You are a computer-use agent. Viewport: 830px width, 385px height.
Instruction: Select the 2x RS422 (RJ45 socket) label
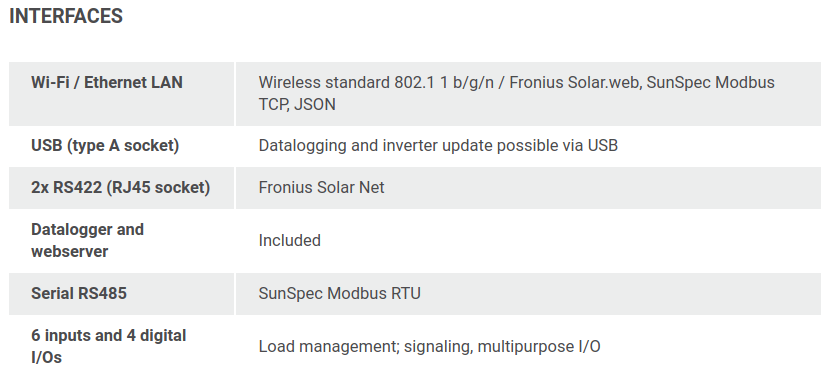point(121,187)
